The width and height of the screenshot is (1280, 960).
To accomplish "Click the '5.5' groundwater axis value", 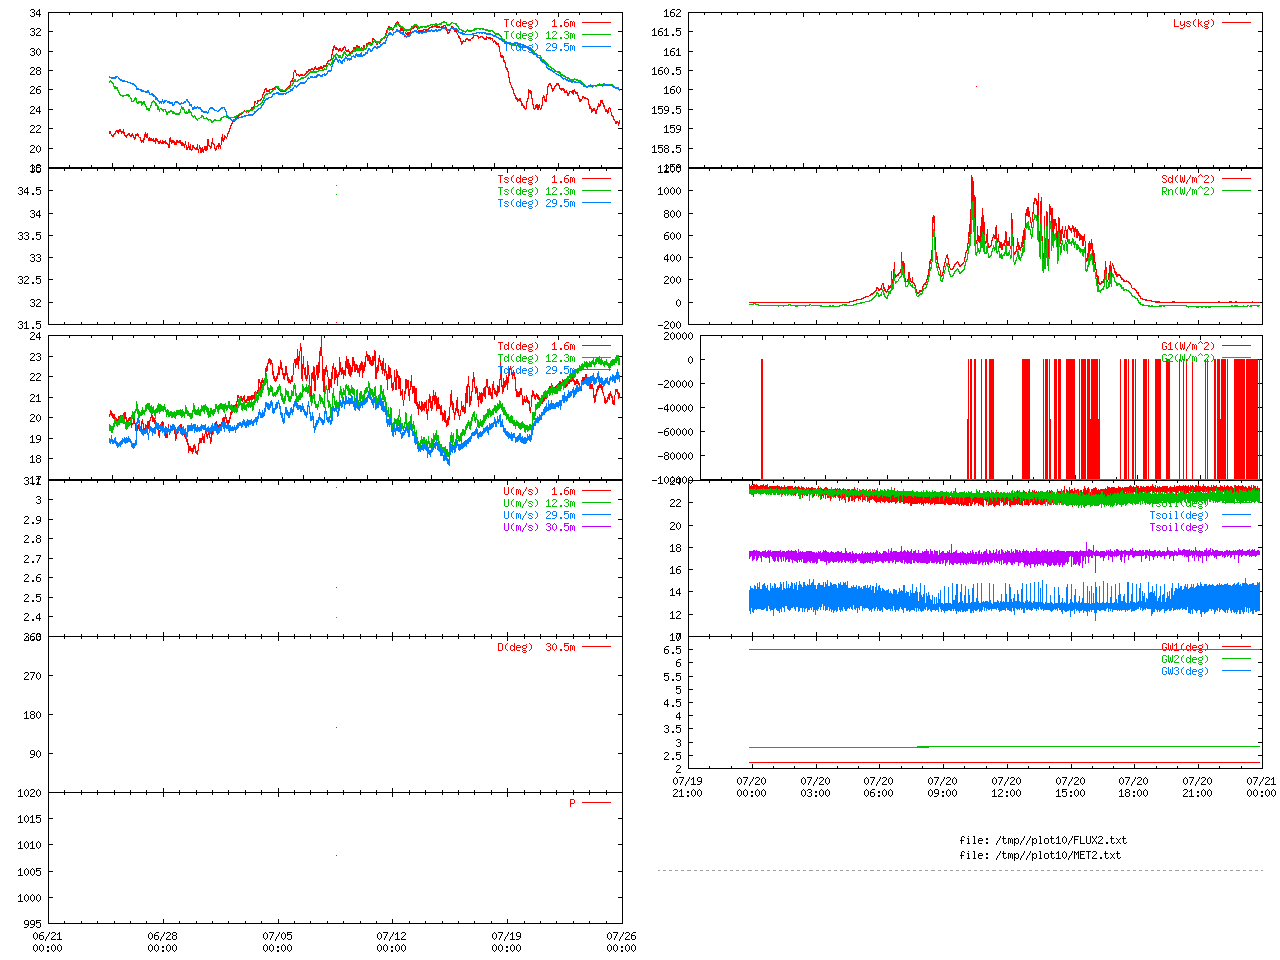I will tap(673, 677).
